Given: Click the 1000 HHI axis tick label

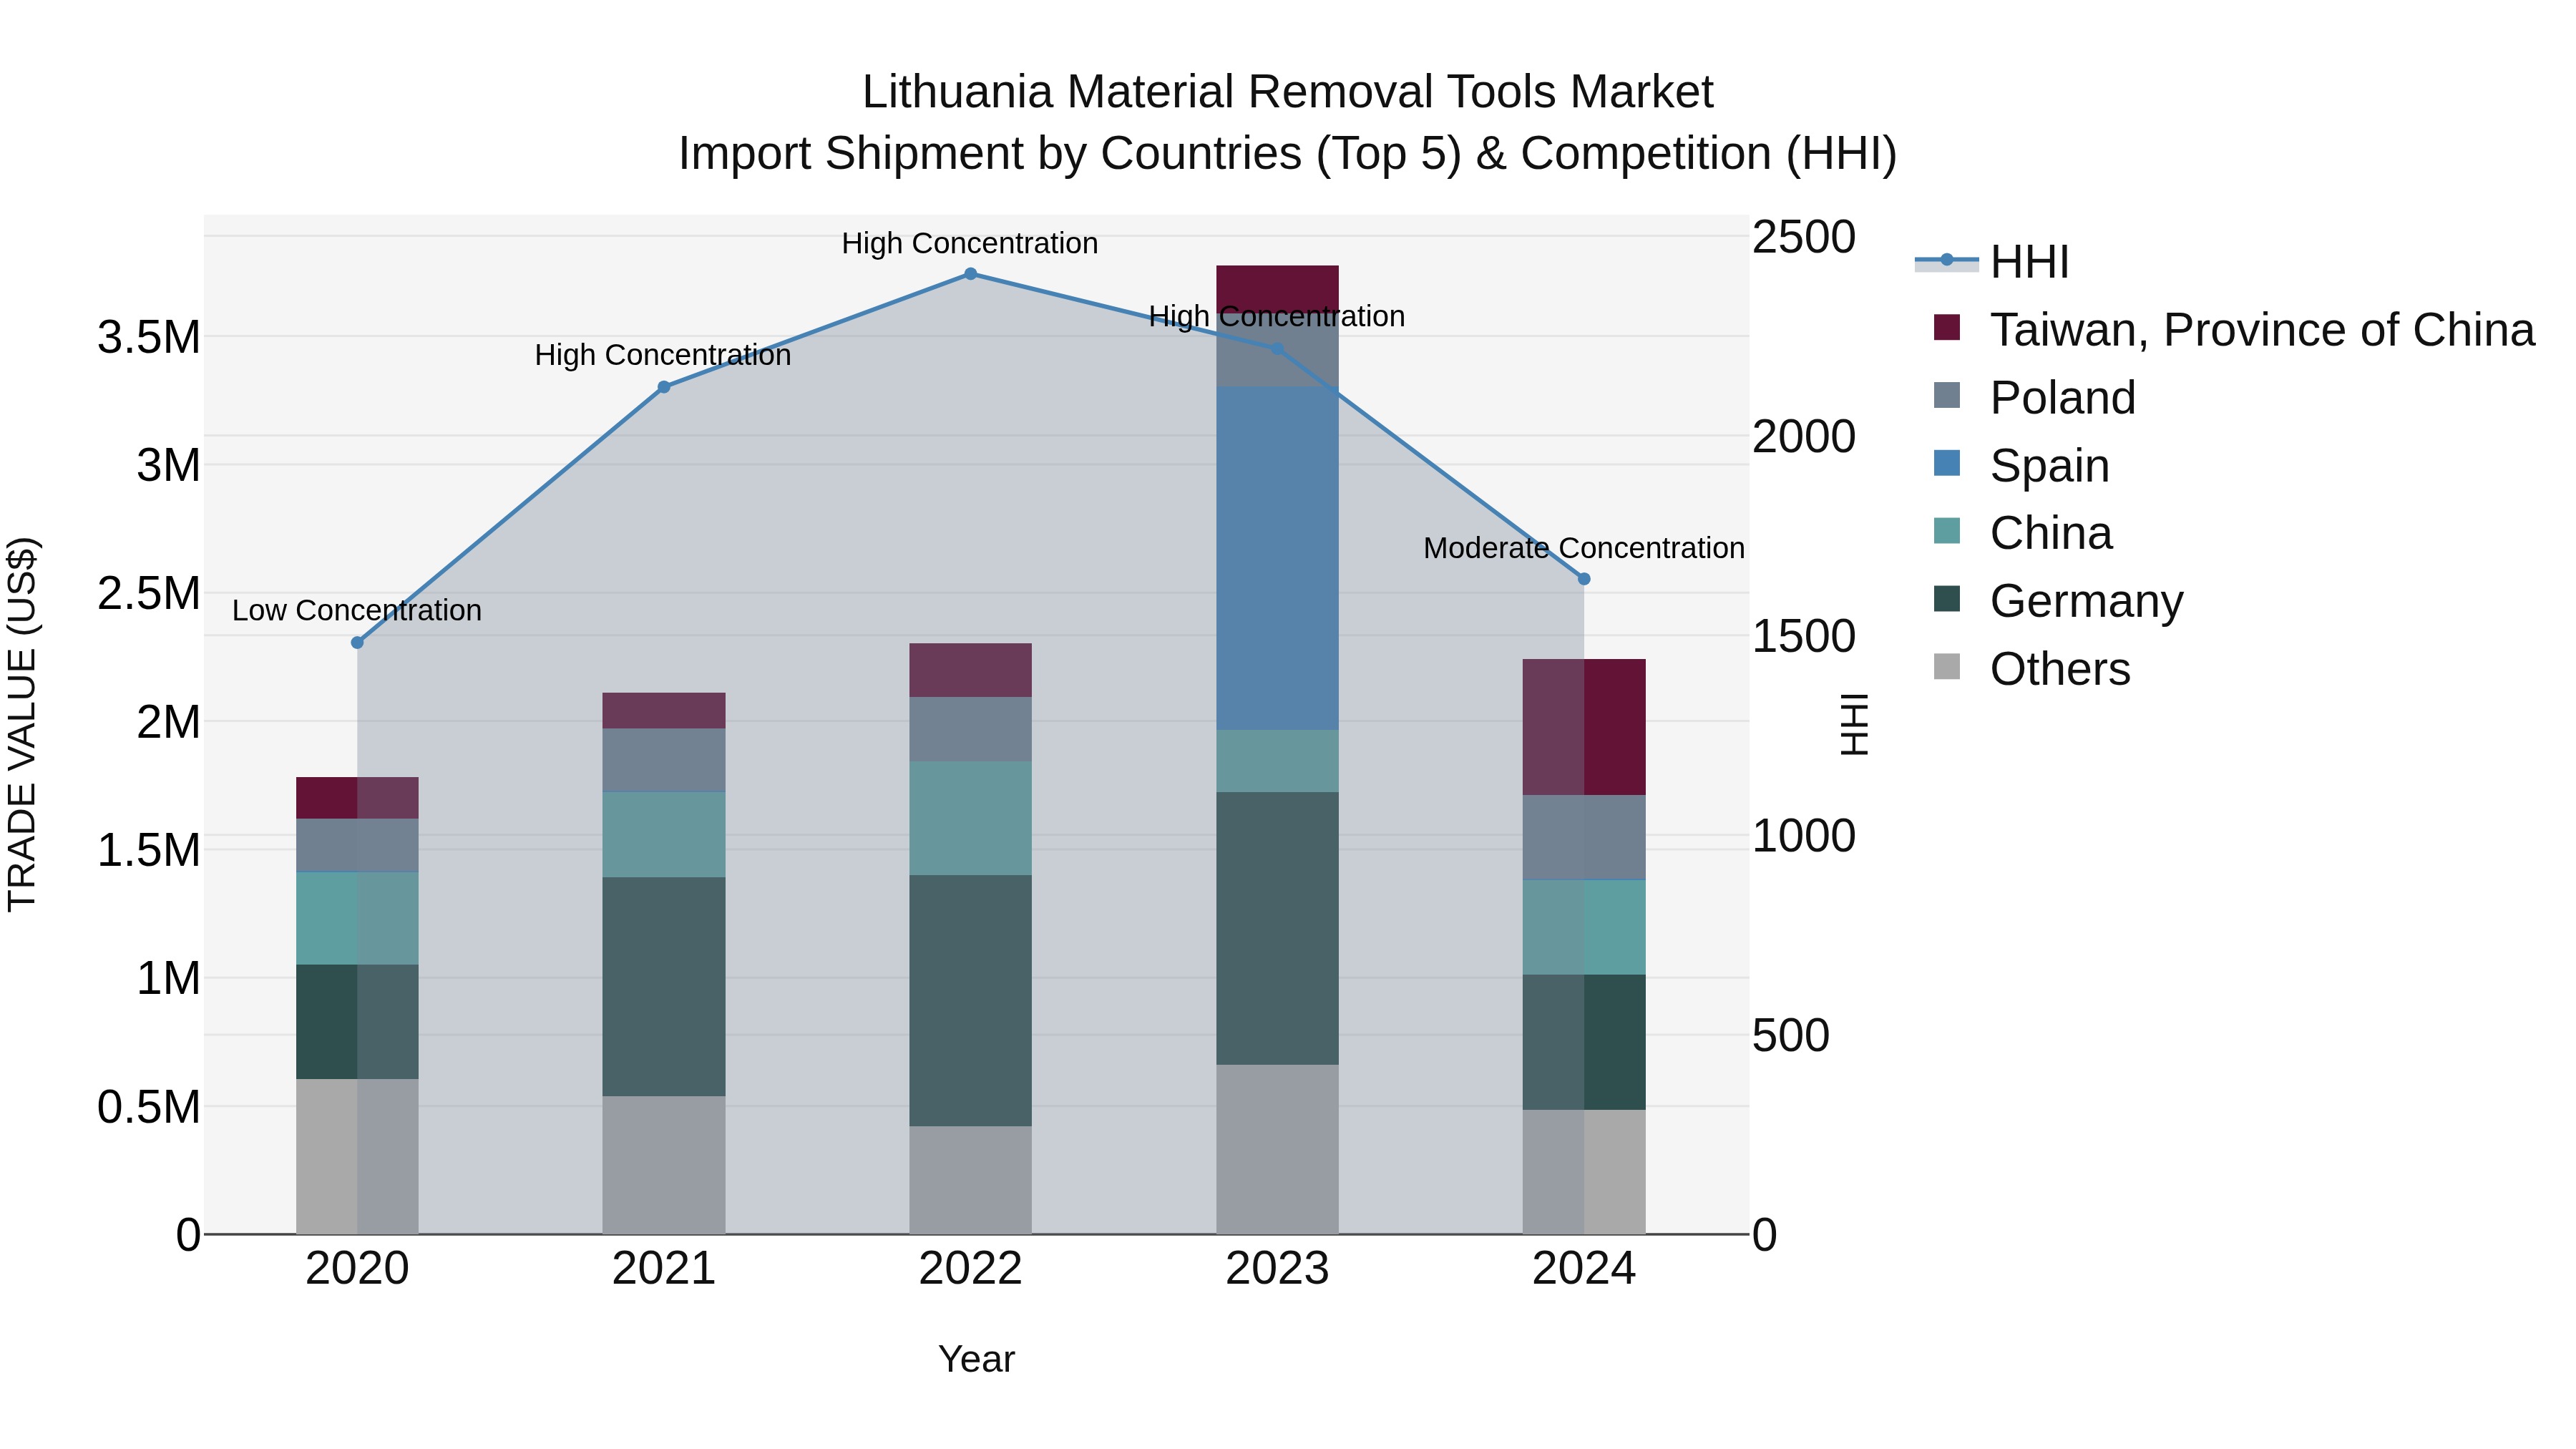Looking at the screenshot, I should [x=1804, y=836].
